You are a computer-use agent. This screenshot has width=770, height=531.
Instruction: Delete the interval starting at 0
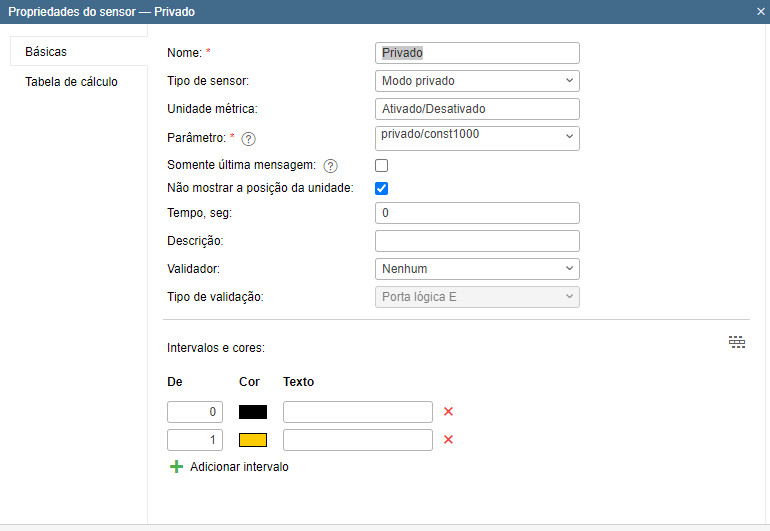tap(448, 412)
